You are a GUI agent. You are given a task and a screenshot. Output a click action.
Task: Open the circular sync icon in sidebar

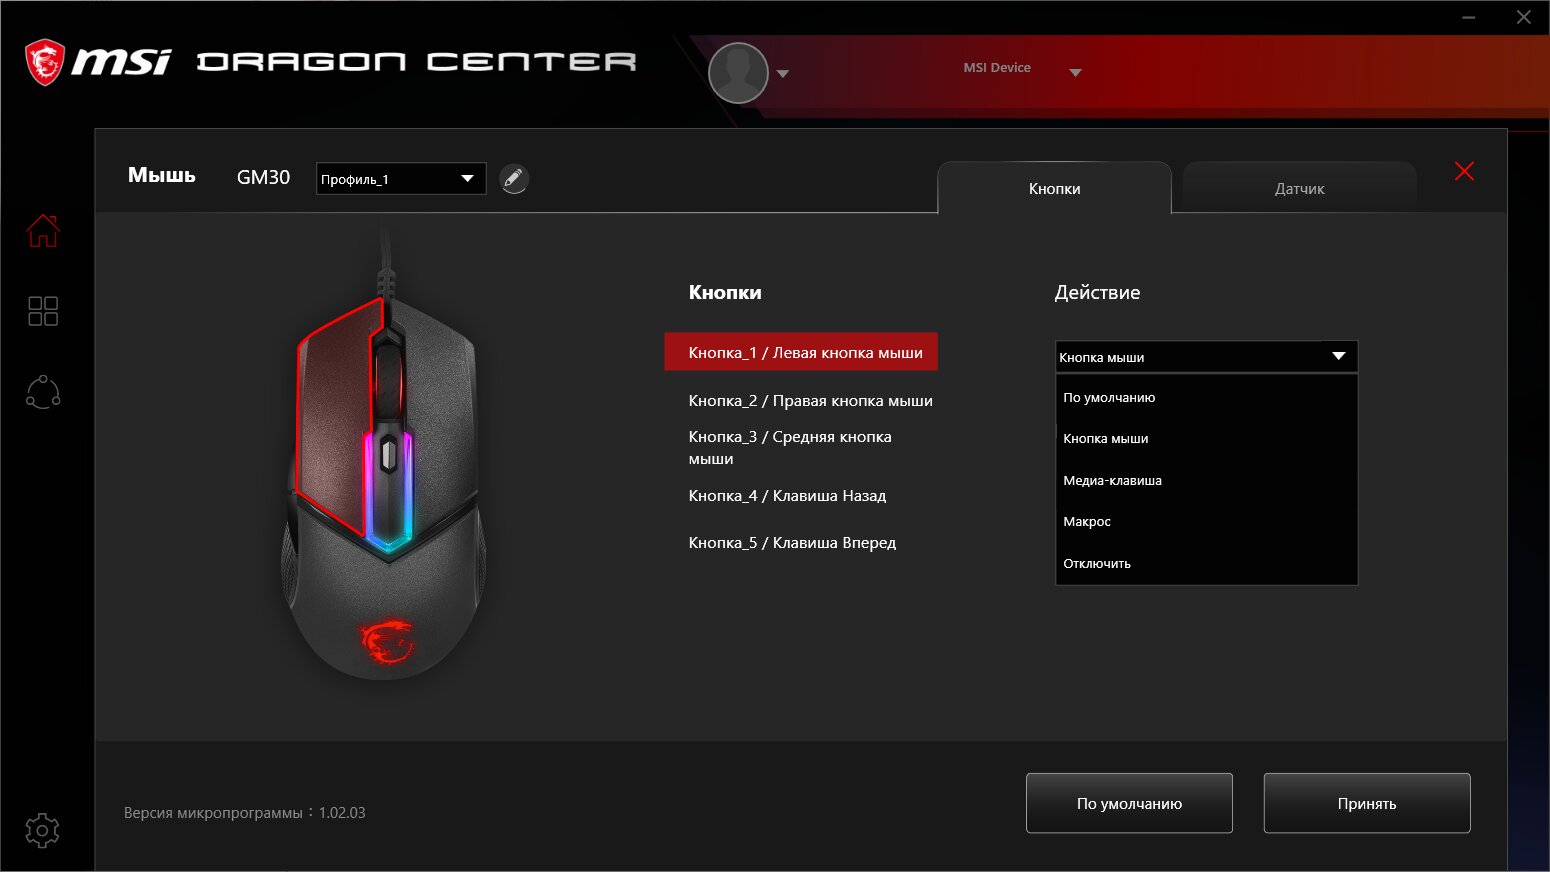[43, 392]
